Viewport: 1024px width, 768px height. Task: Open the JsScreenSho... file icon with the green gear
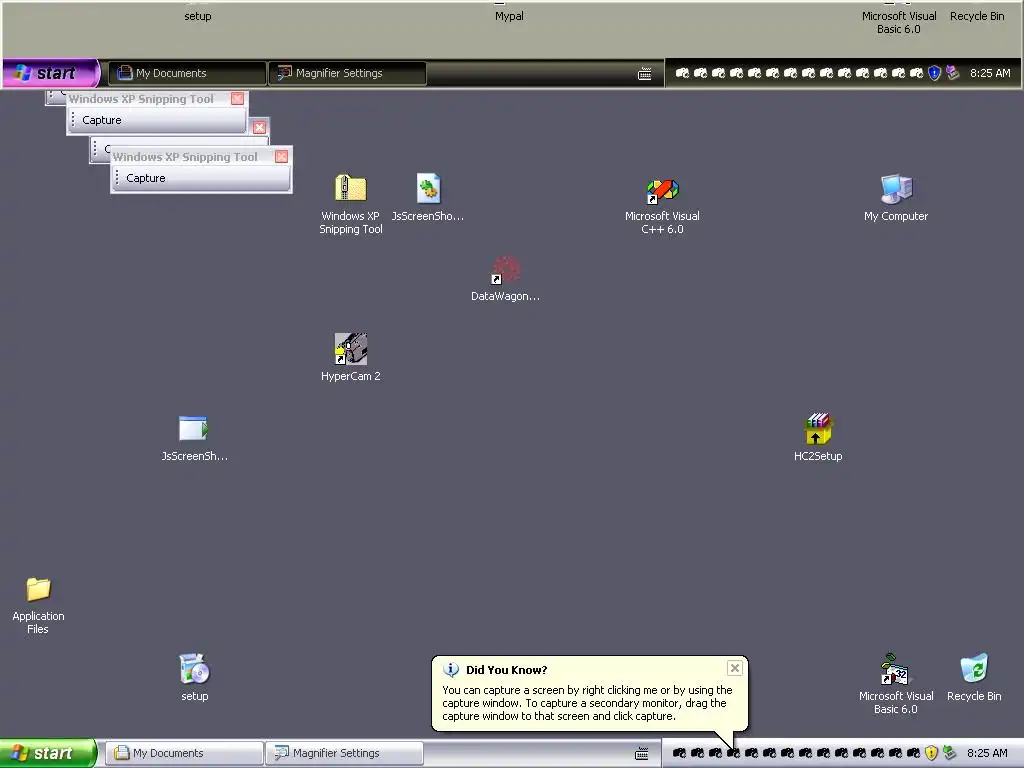(x=428, y=188)
